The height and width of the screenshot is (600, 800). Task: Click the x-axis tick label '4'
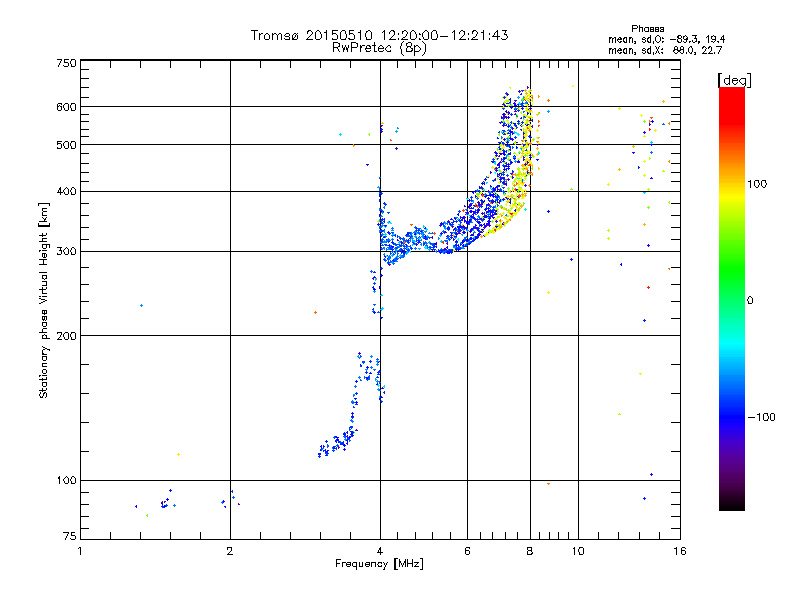[x=380, y=551]
